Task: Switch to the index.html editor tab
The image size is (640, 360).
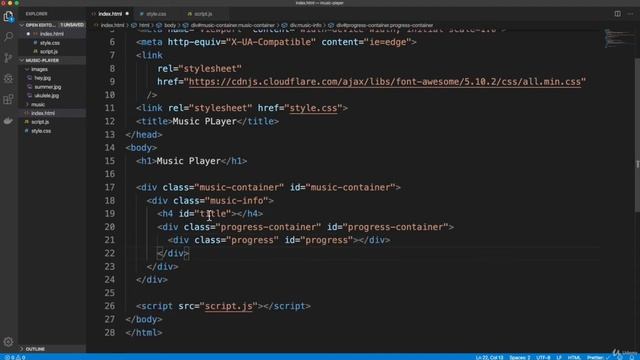Action: [110, 14]
